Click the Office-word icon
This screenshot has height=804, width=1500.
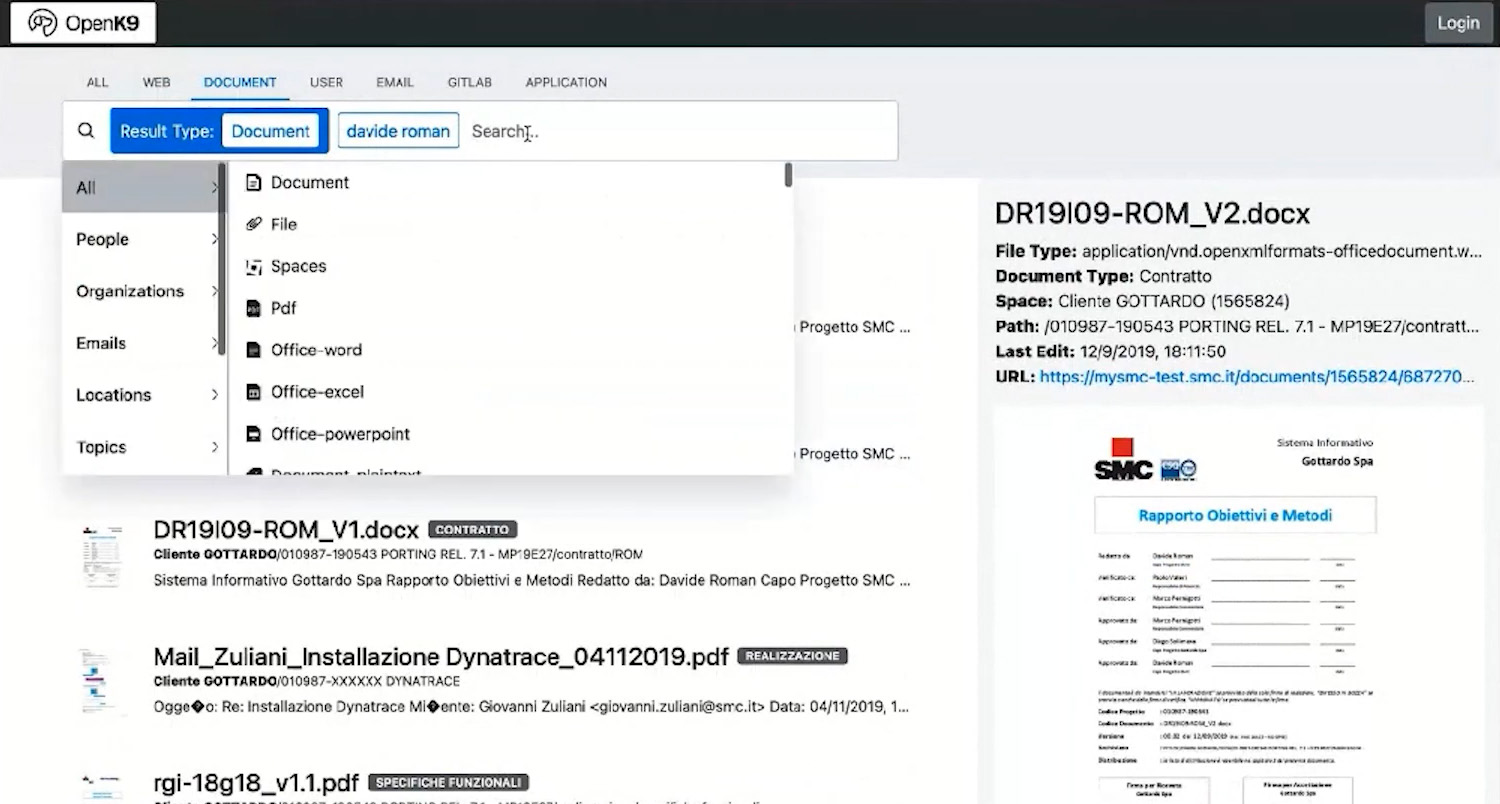tap(254, 350)
